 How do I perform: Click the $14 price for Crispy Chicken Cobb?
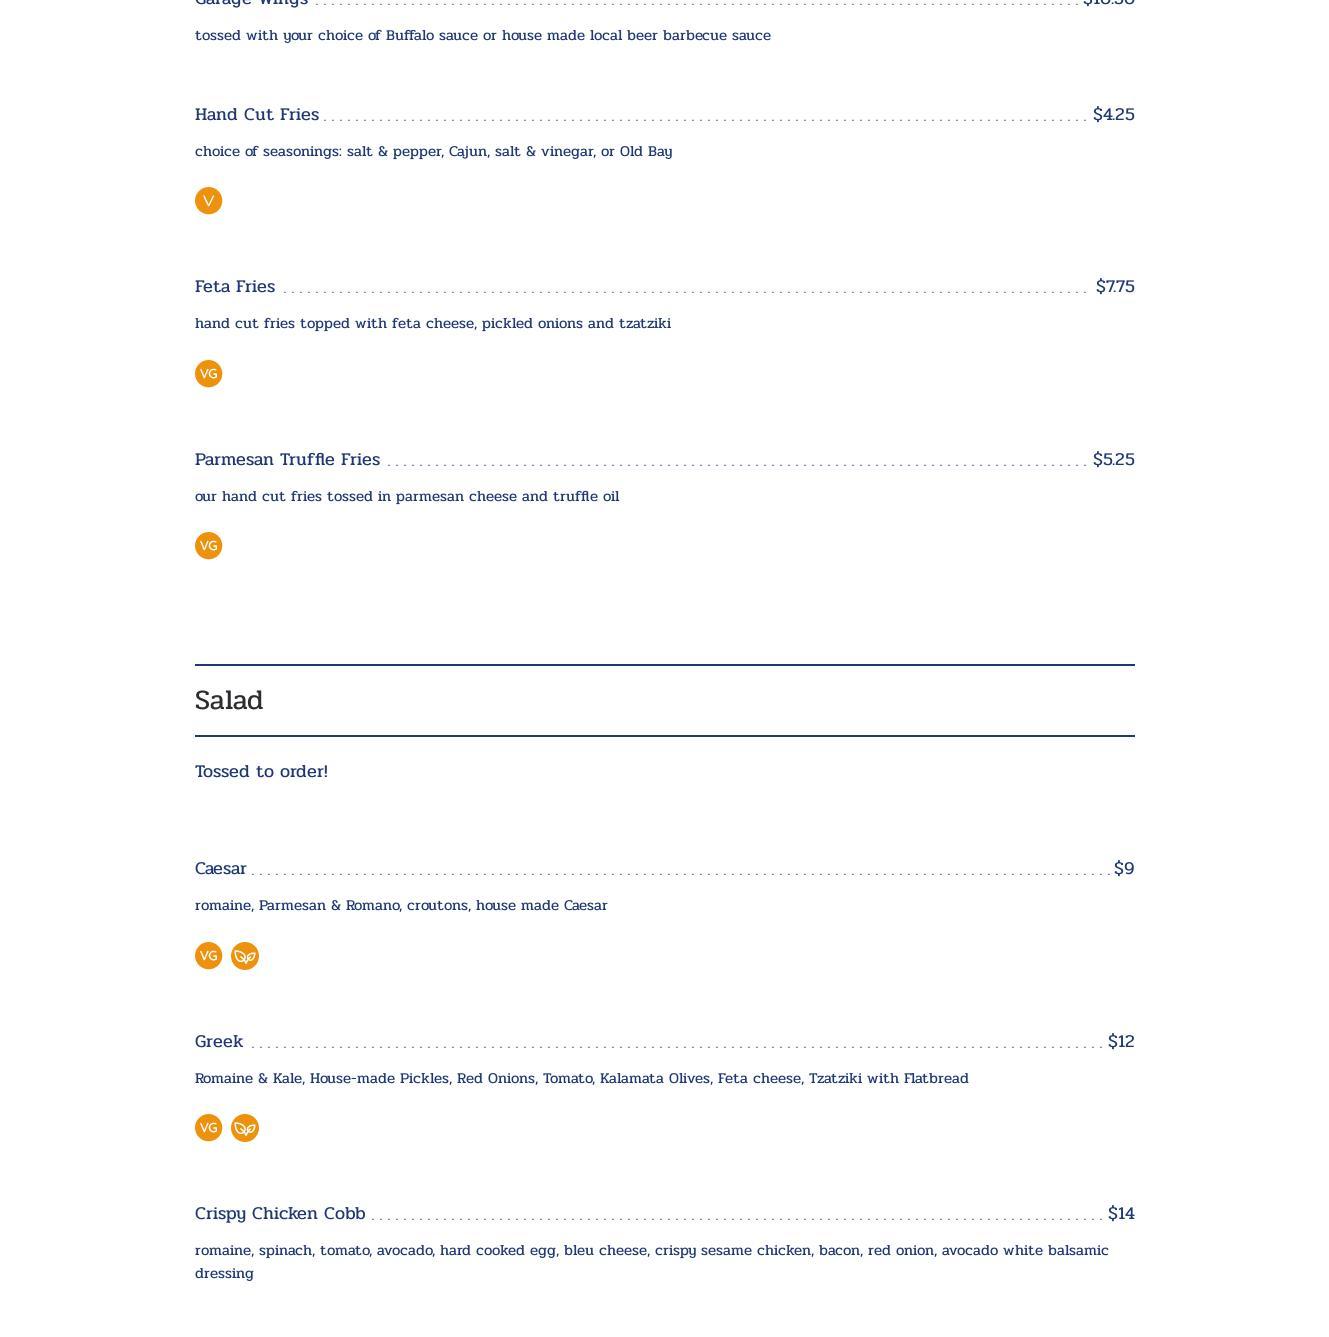[x=1121, y=1214]
